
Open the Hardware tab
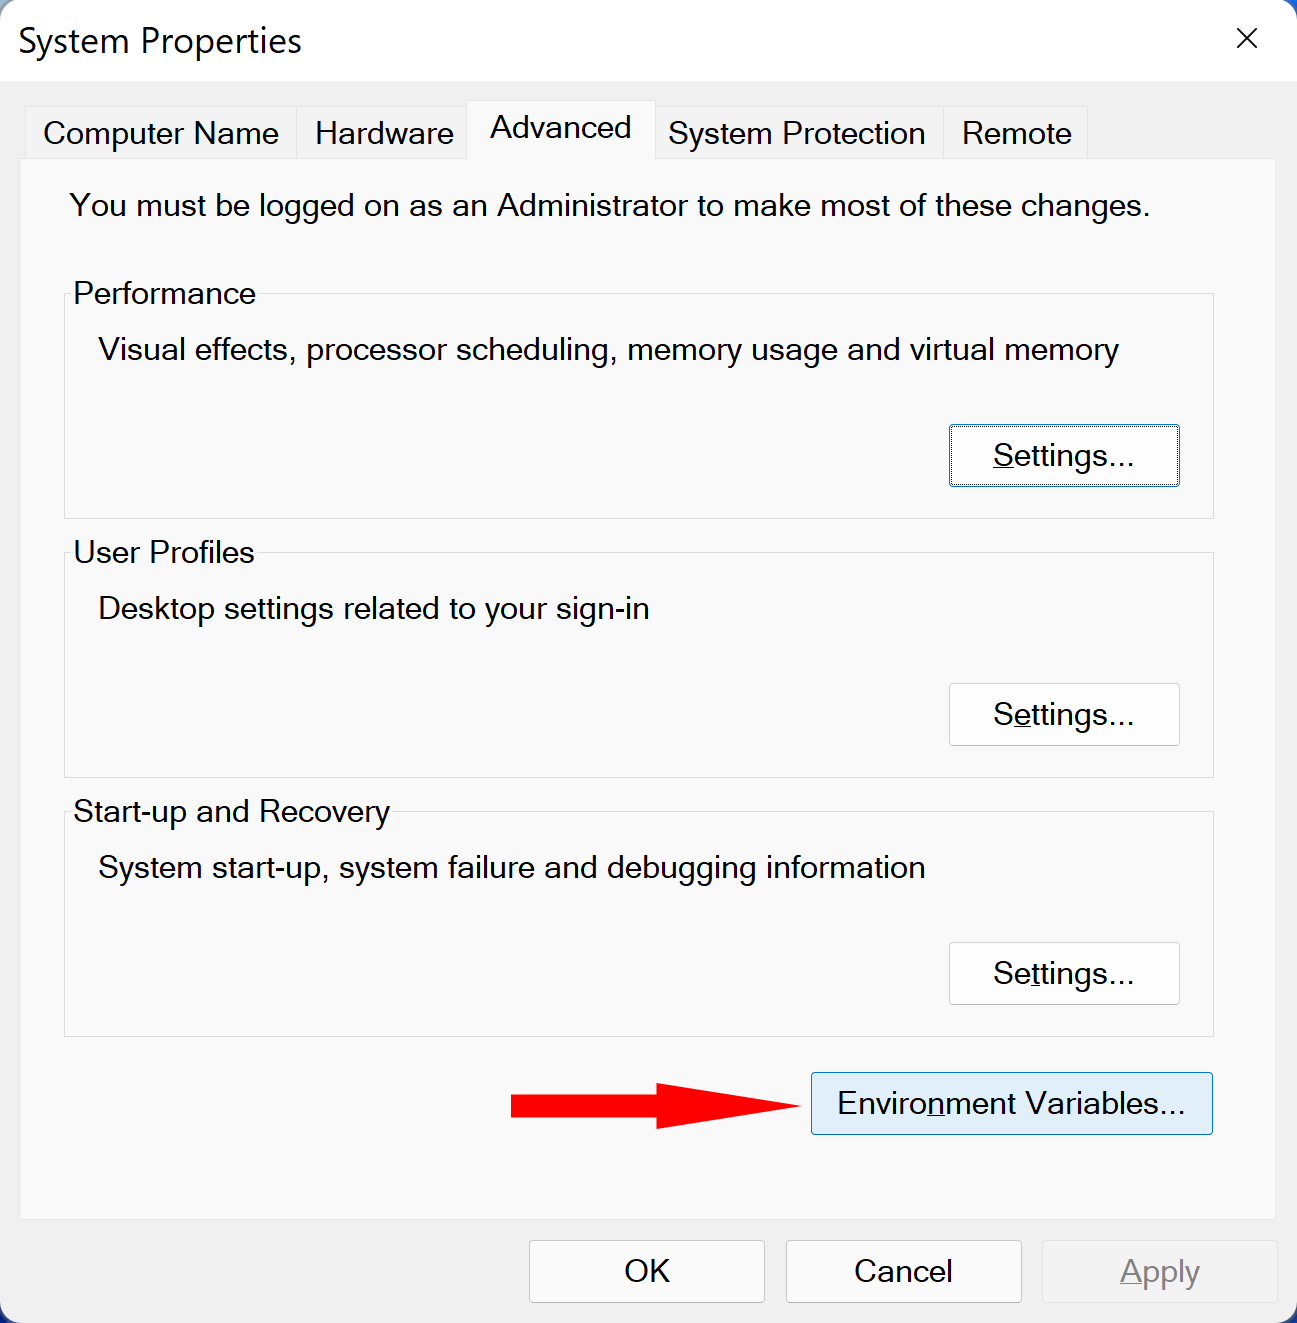pos(384,133)
